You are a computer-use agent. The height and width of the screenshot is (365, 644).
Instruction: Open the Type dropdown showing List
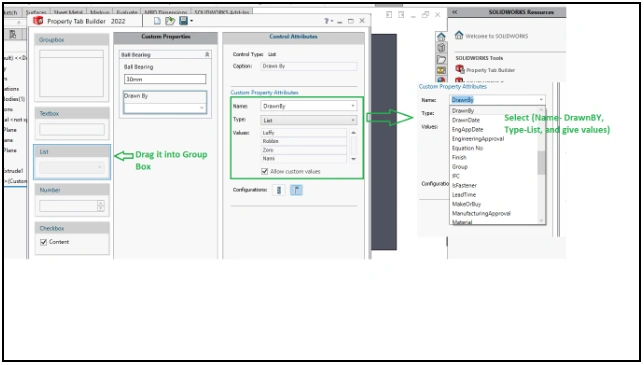tap(353, 120)
